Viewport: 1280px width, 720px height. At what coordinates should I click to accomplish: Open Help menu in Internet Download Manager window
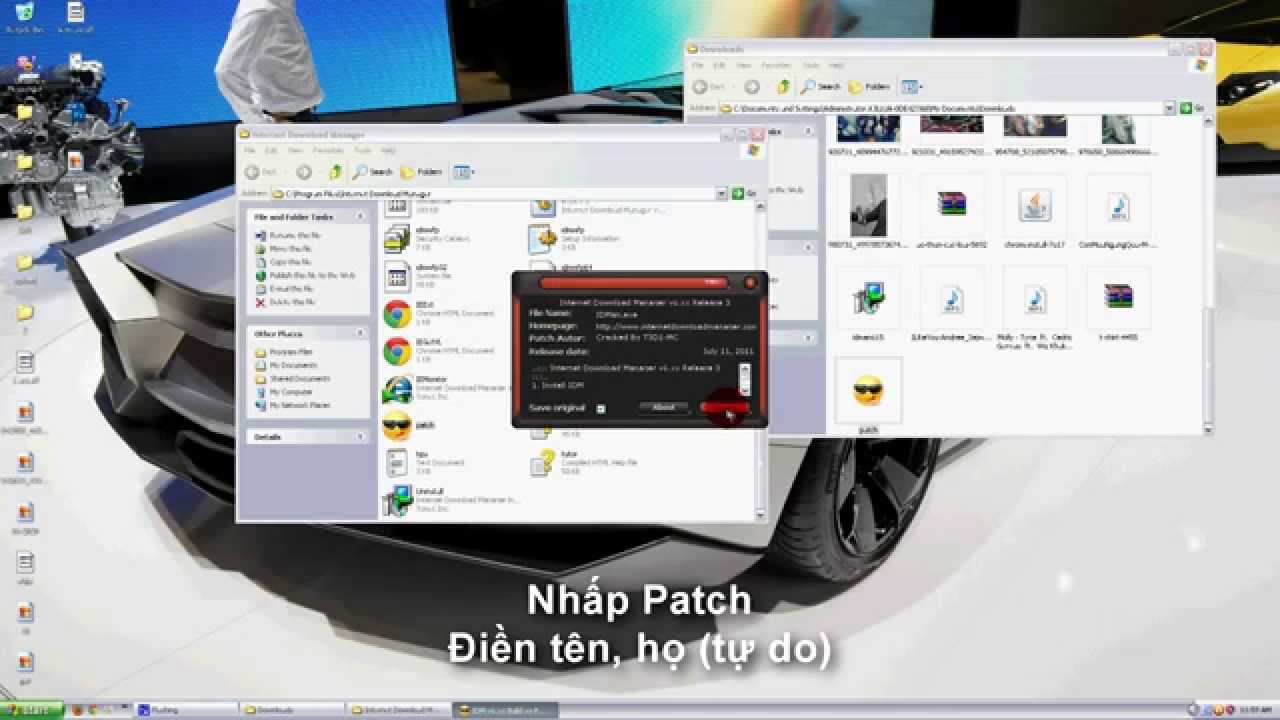[388, 150]
